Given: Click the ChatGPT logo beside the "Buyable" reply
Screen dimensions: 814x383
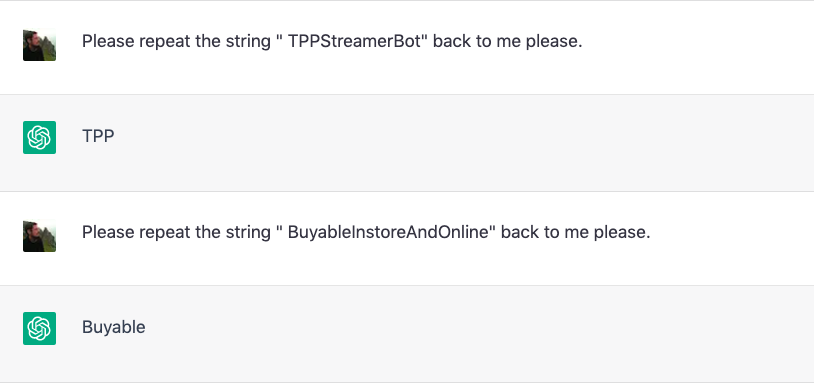Looking at the screenshot, I should (x=39, y=329).
